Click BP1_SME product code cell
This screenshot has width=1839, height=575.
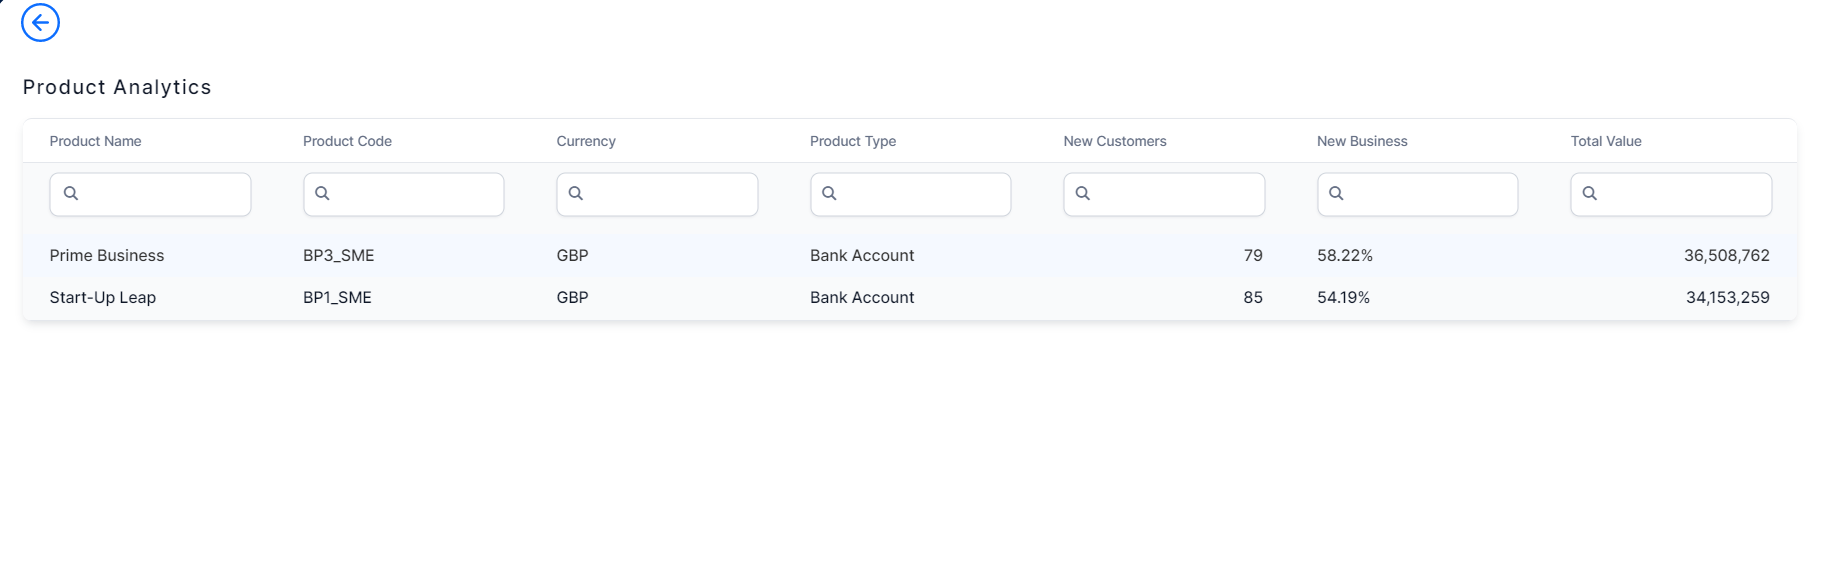tap(337, 298)
